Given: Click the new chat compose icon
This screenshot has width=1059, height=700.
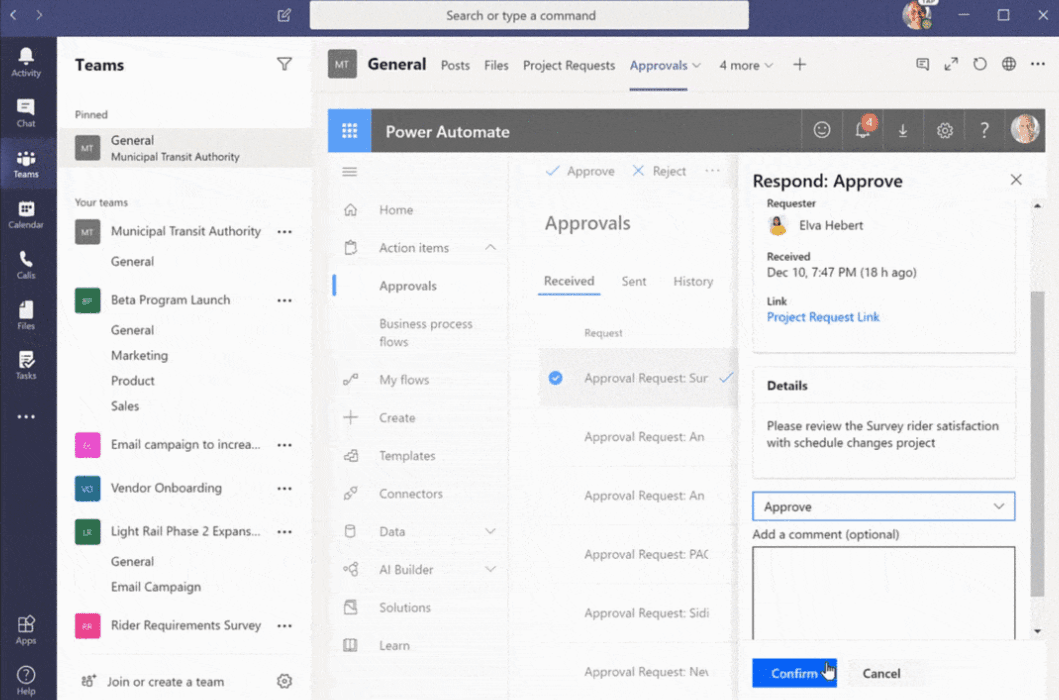Looking at the screenshot, I should [x=284, y=15].
